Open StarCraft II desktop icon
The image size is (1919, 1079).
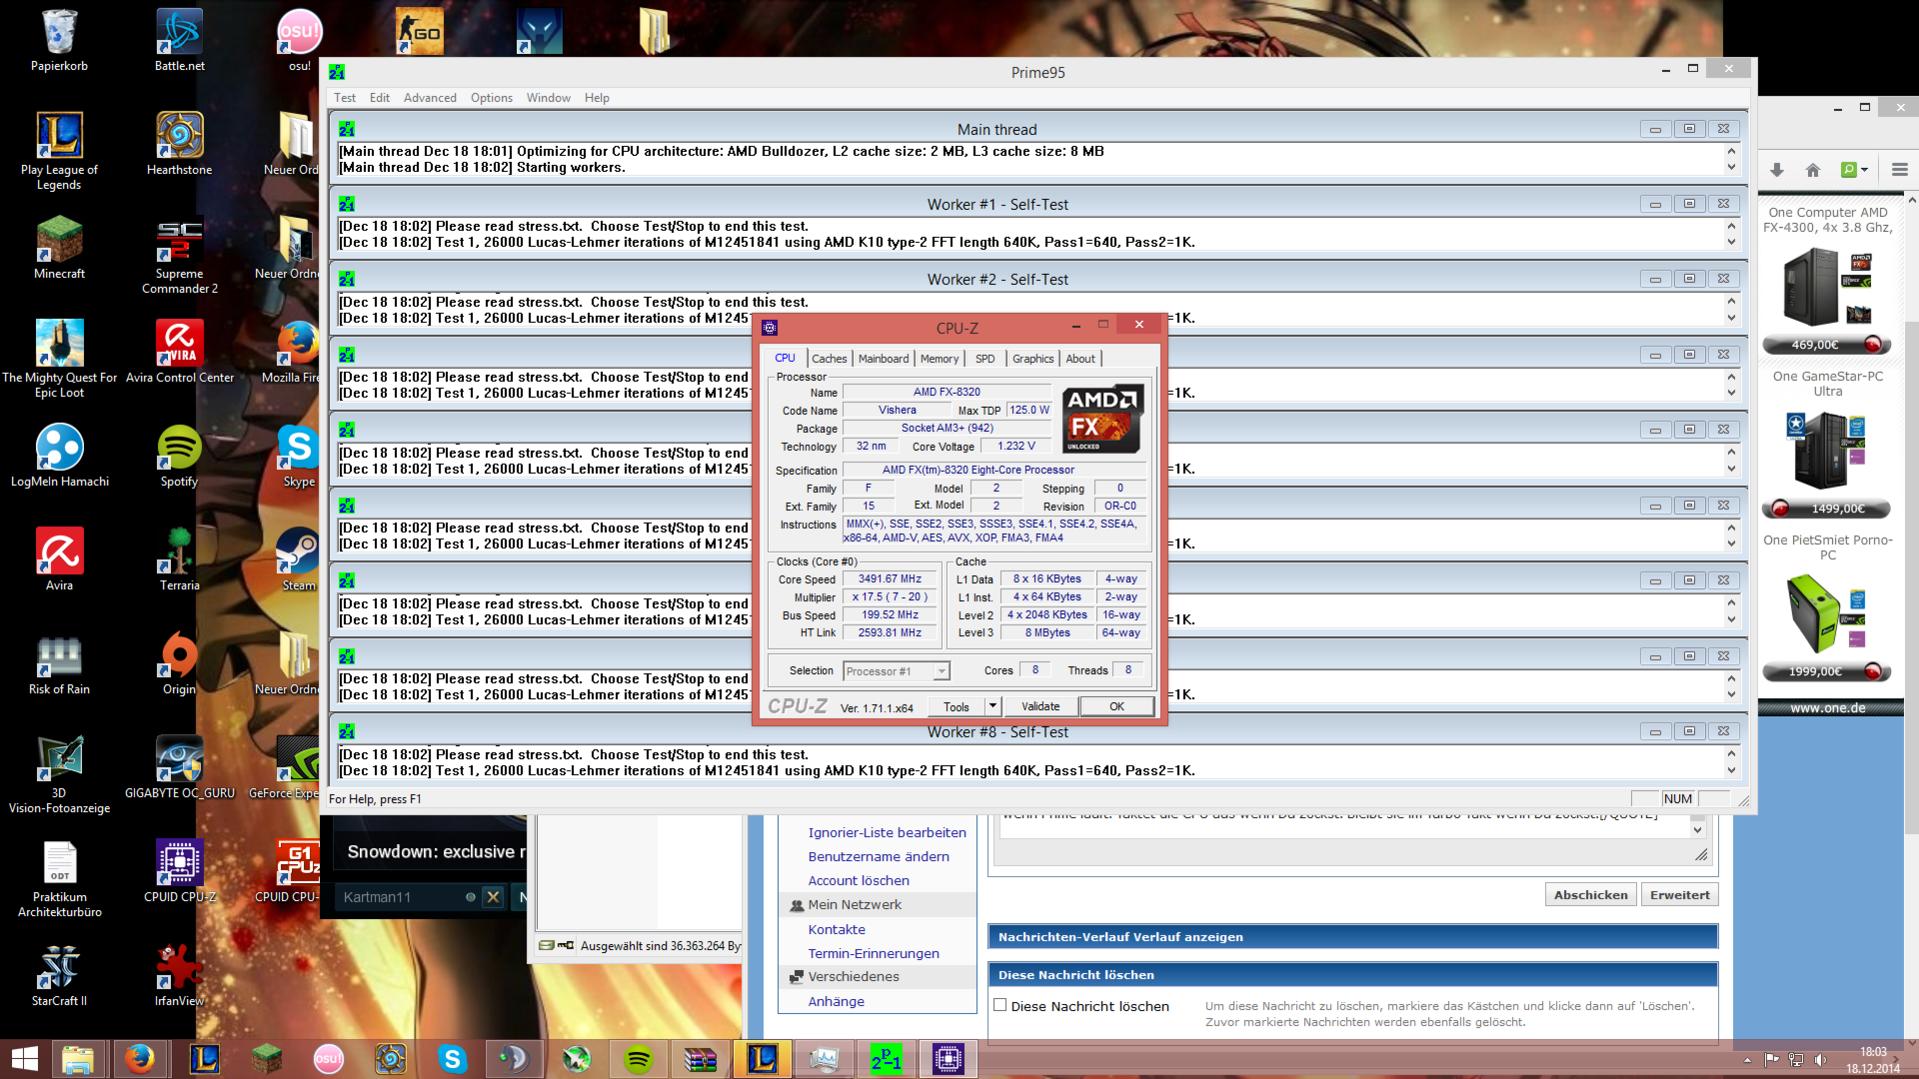click(59, 975)
